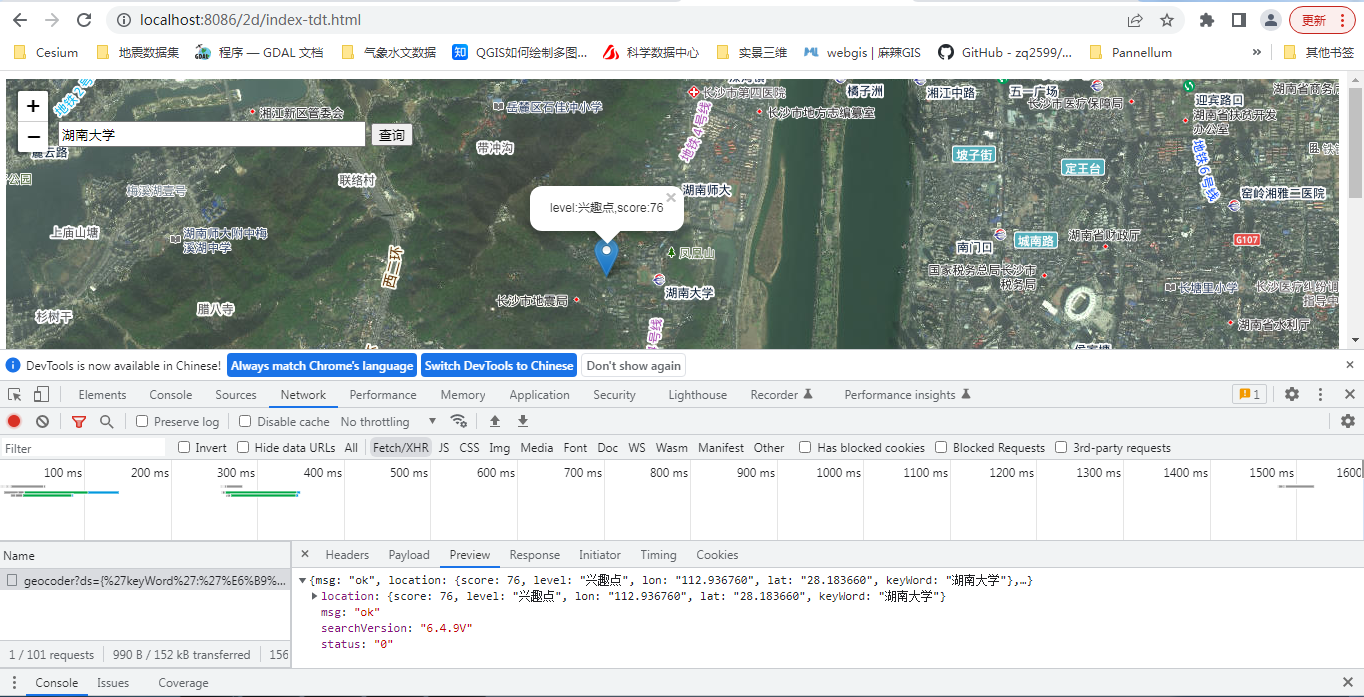Reload the current page
Viewport: 1364px width, 697px height.
(x=84, y=20)
